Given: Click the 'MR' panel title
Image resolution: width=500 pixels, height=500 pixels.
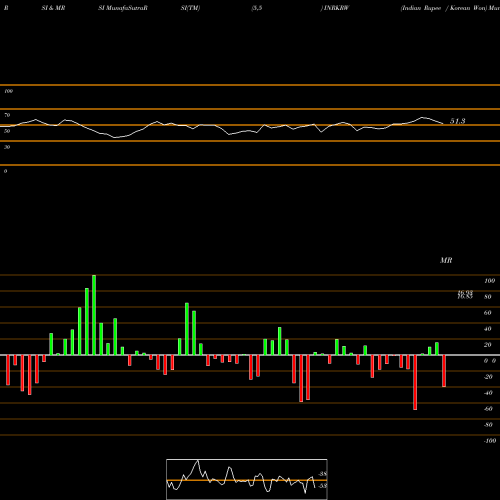Looking at the screenshot, I should pyautogui.click(x=446, y=260).
